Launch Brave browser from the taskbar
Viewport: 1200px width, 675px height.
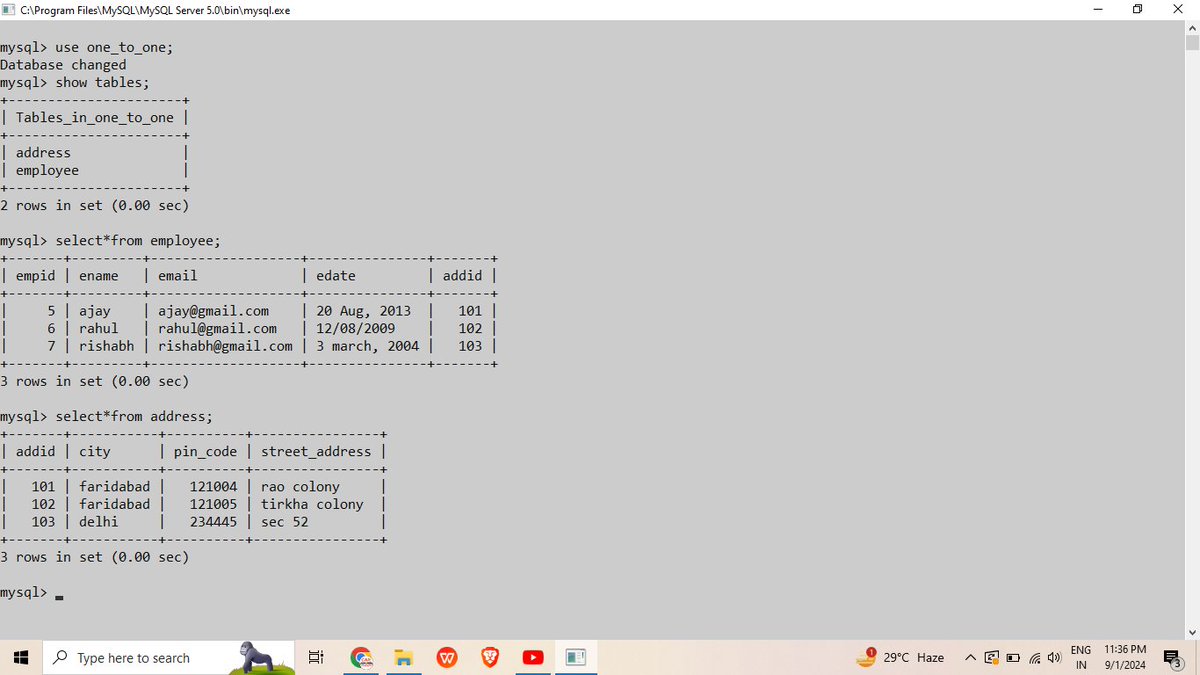pos(490,657)
